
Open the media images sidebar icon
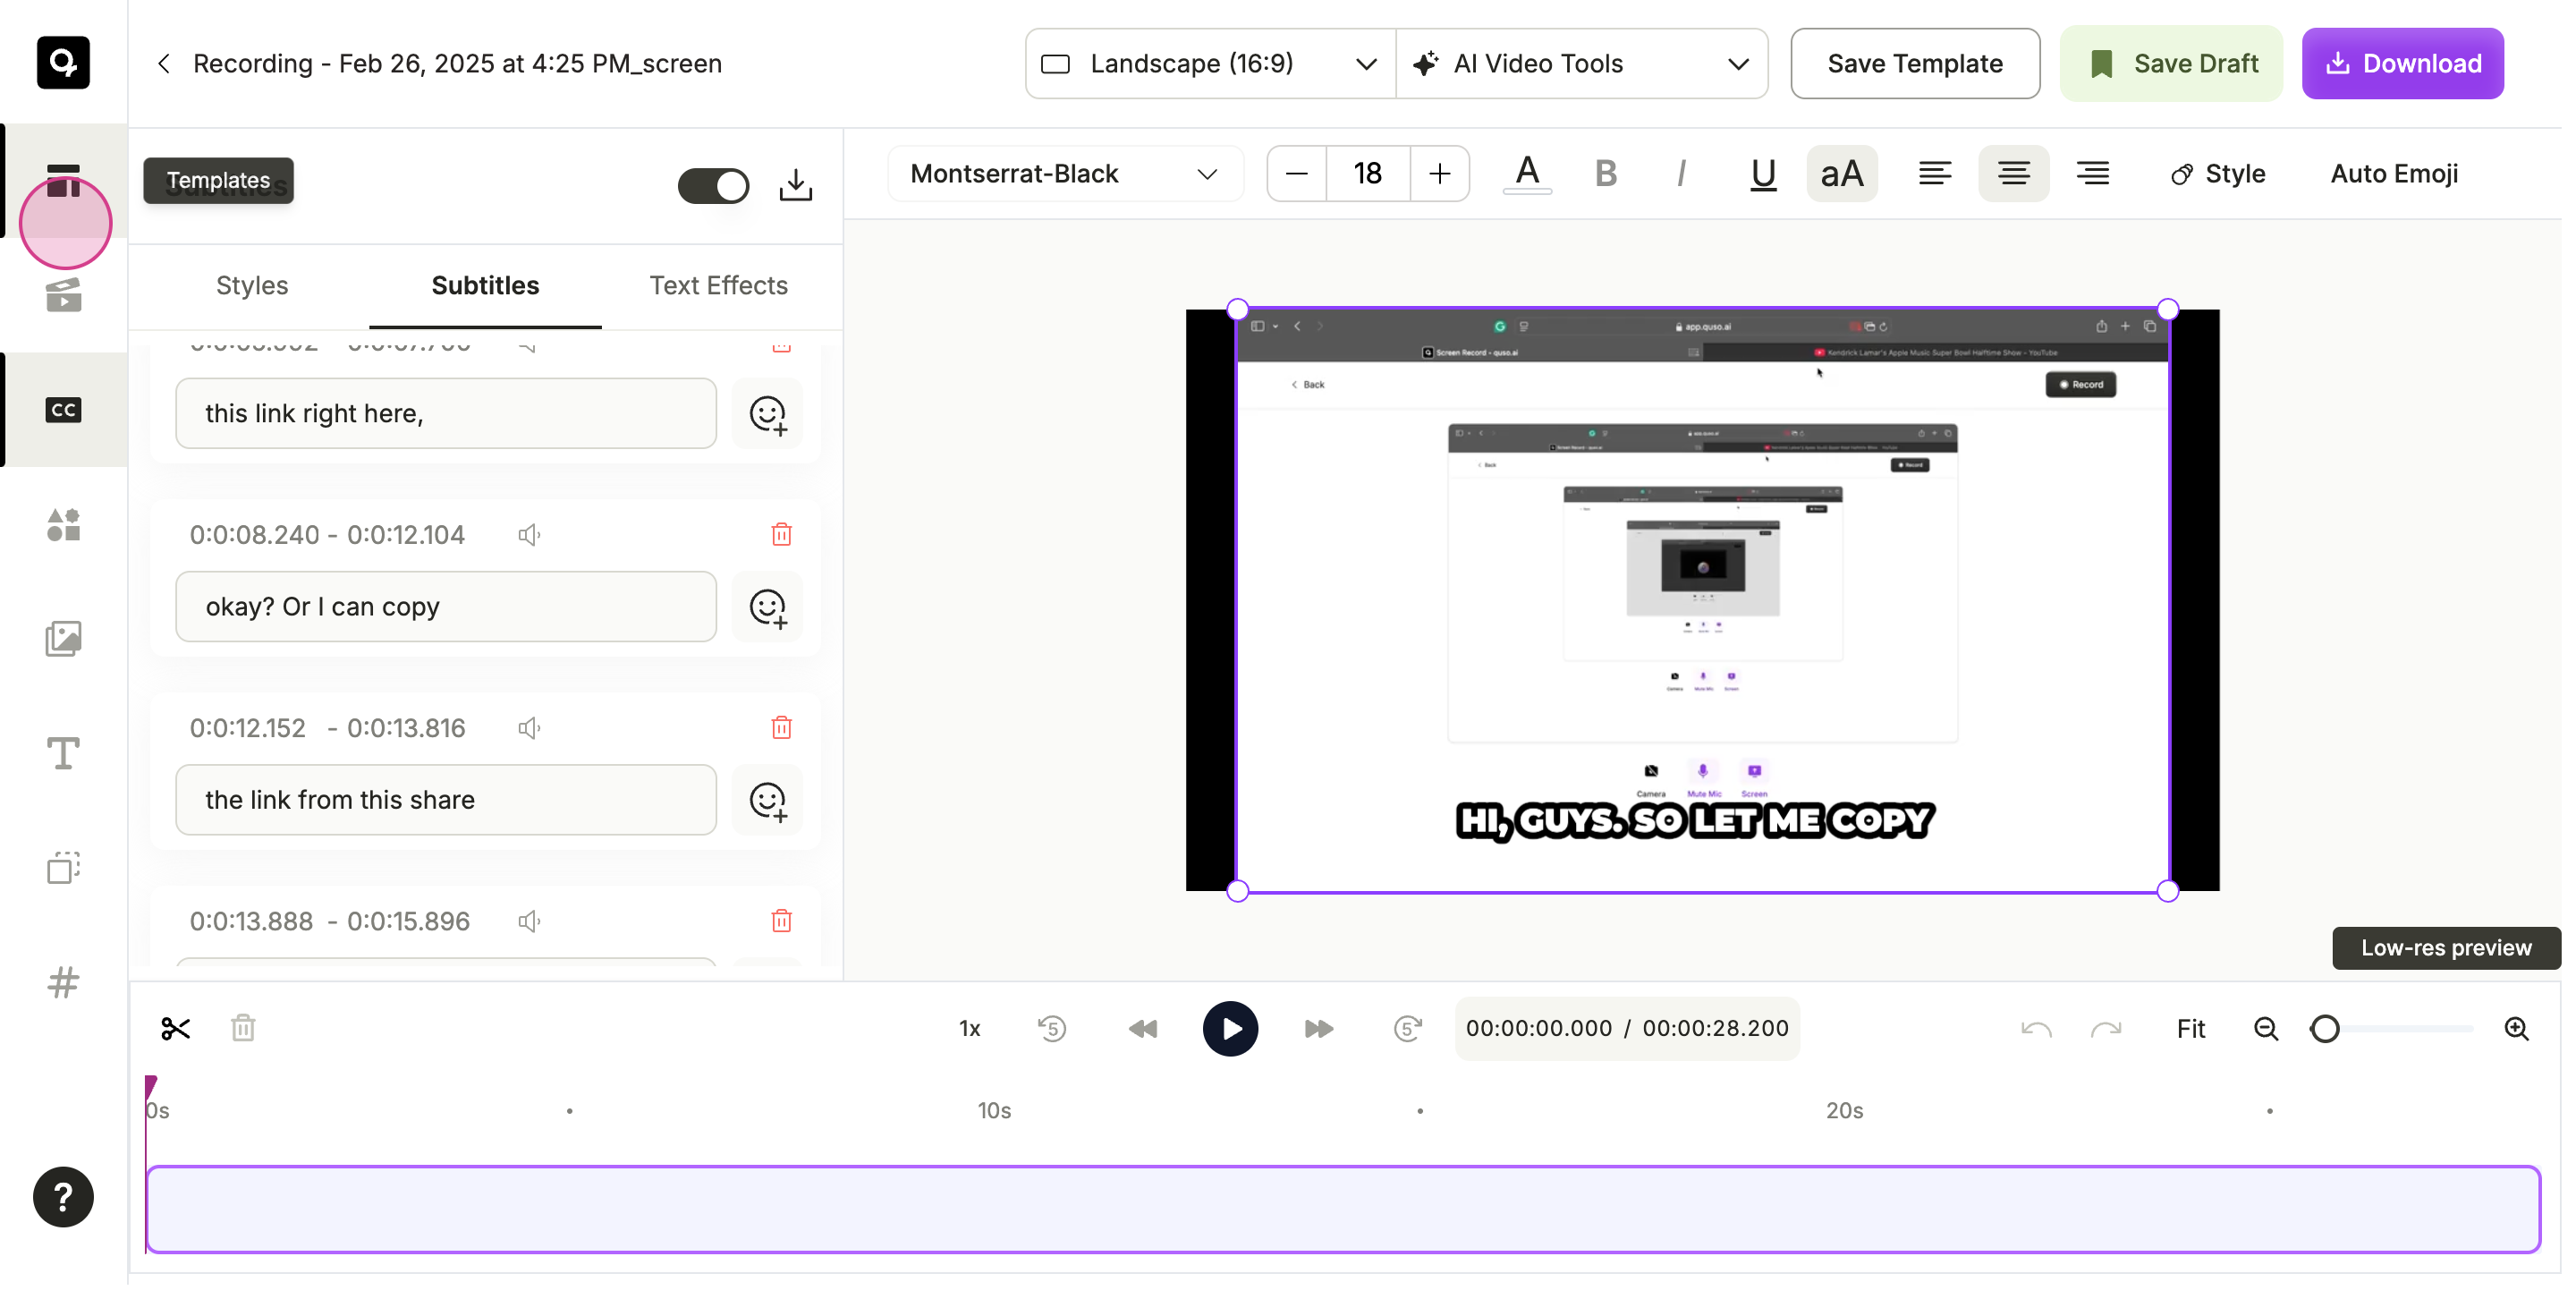click(x=63, y=639)
